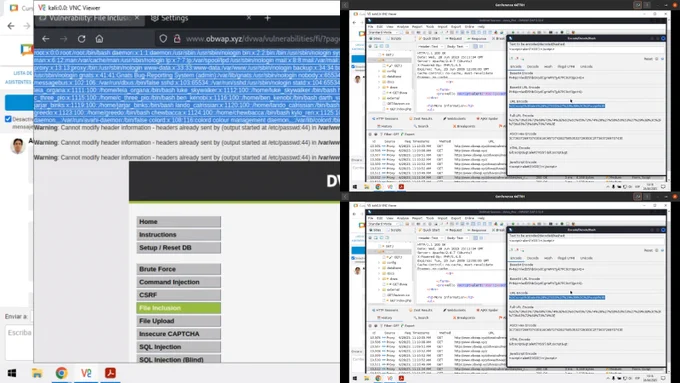The width and height of the screenshot is (680, 383).
Task: Open Analyse menu in upper Conference window ZAP
Action: point(403,26)
